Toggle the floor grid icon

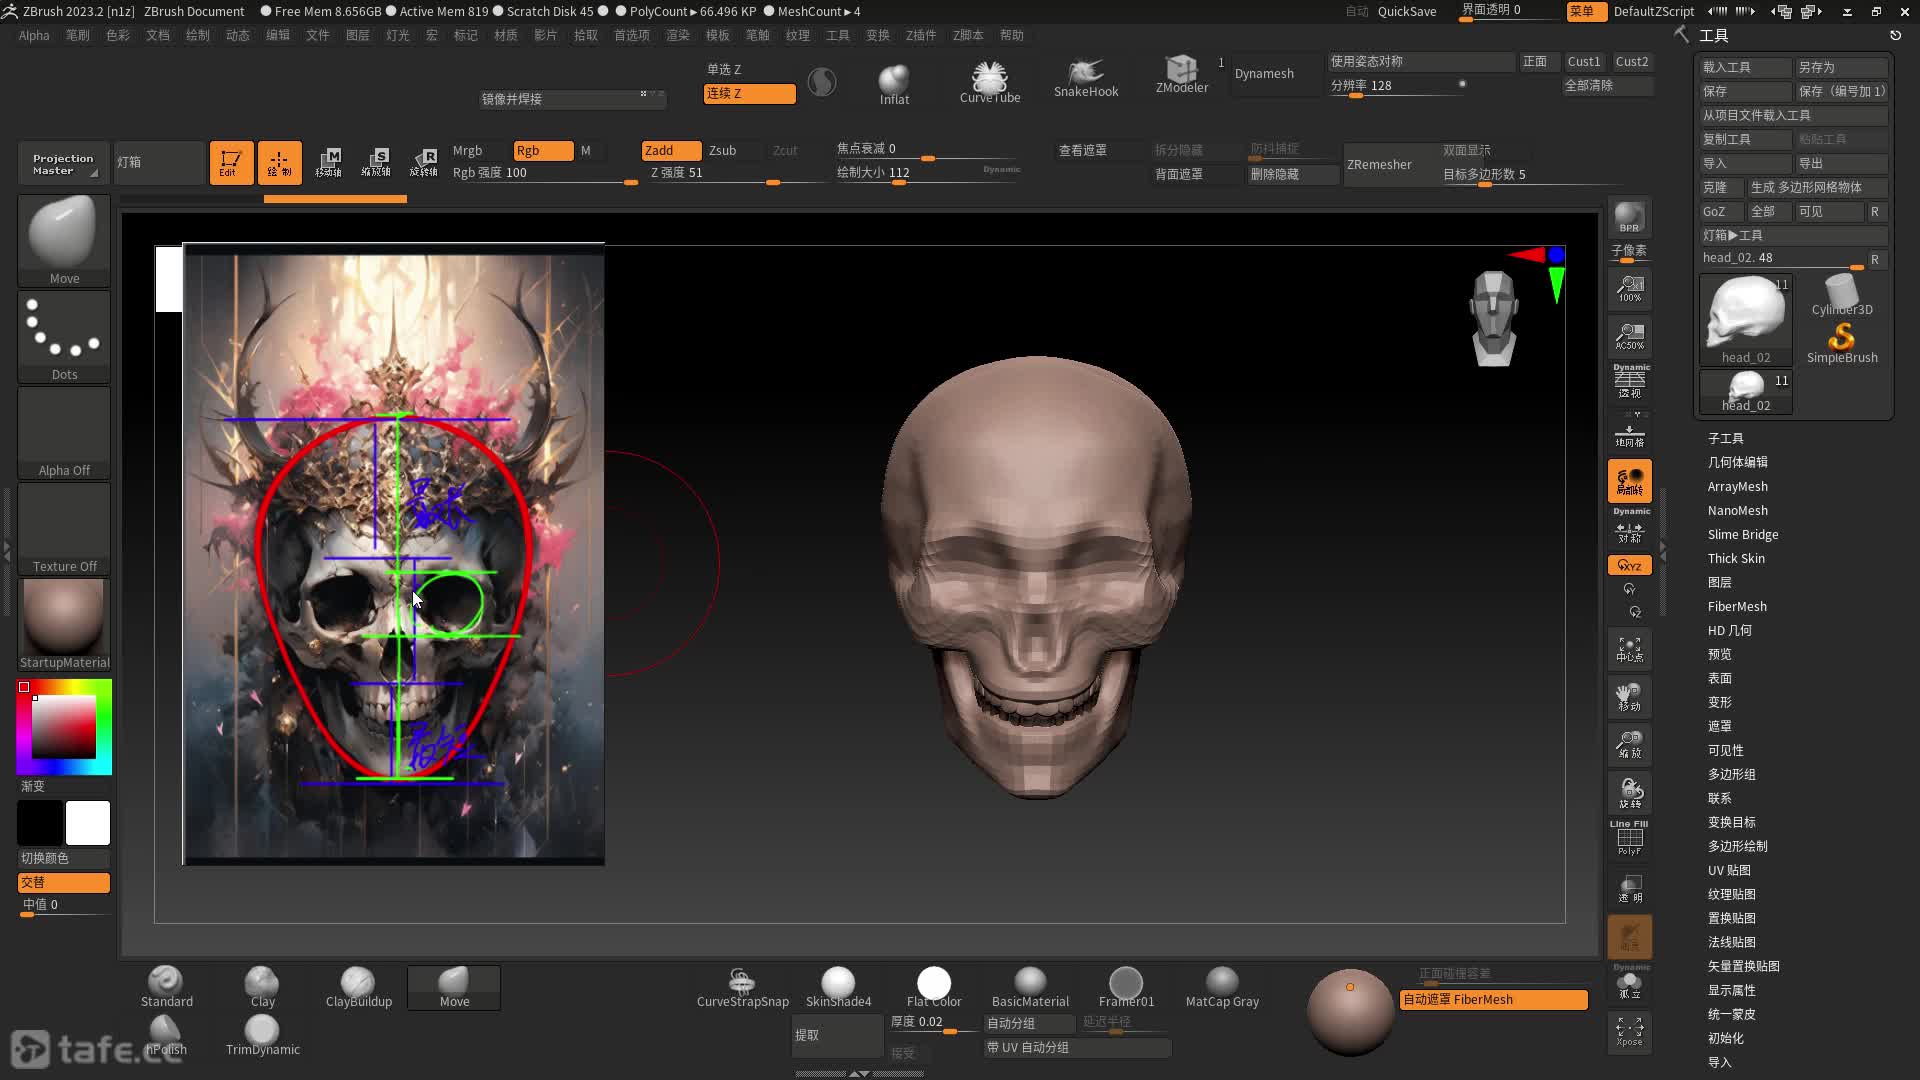click(x=1630, y=435)
